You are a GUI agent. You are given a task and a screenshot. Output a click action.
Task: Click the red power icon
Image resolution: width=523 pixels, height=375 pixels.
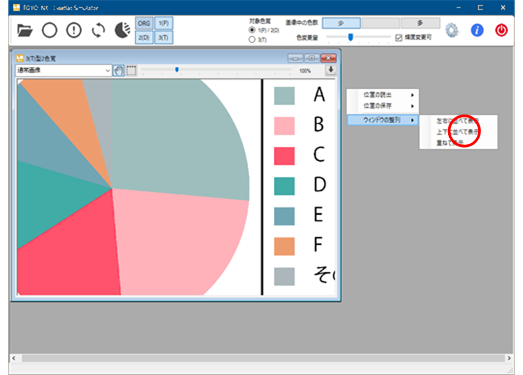[x=501, y=30]
